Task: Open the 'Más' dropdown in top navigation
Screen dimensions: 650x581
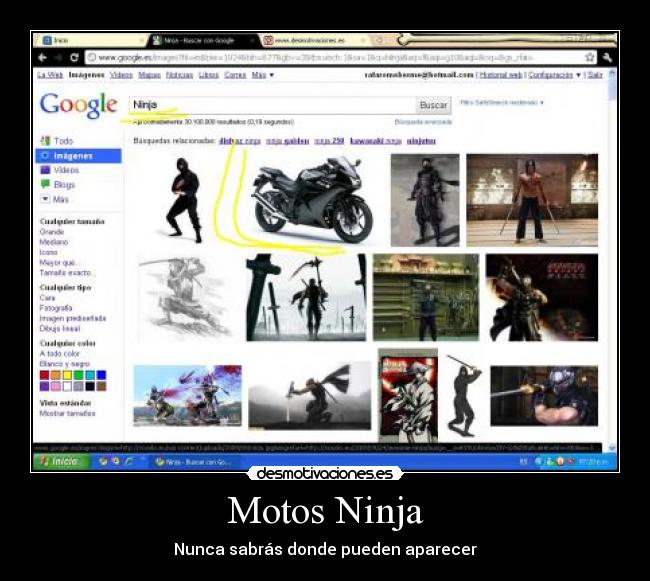Action: click(263, 75)
